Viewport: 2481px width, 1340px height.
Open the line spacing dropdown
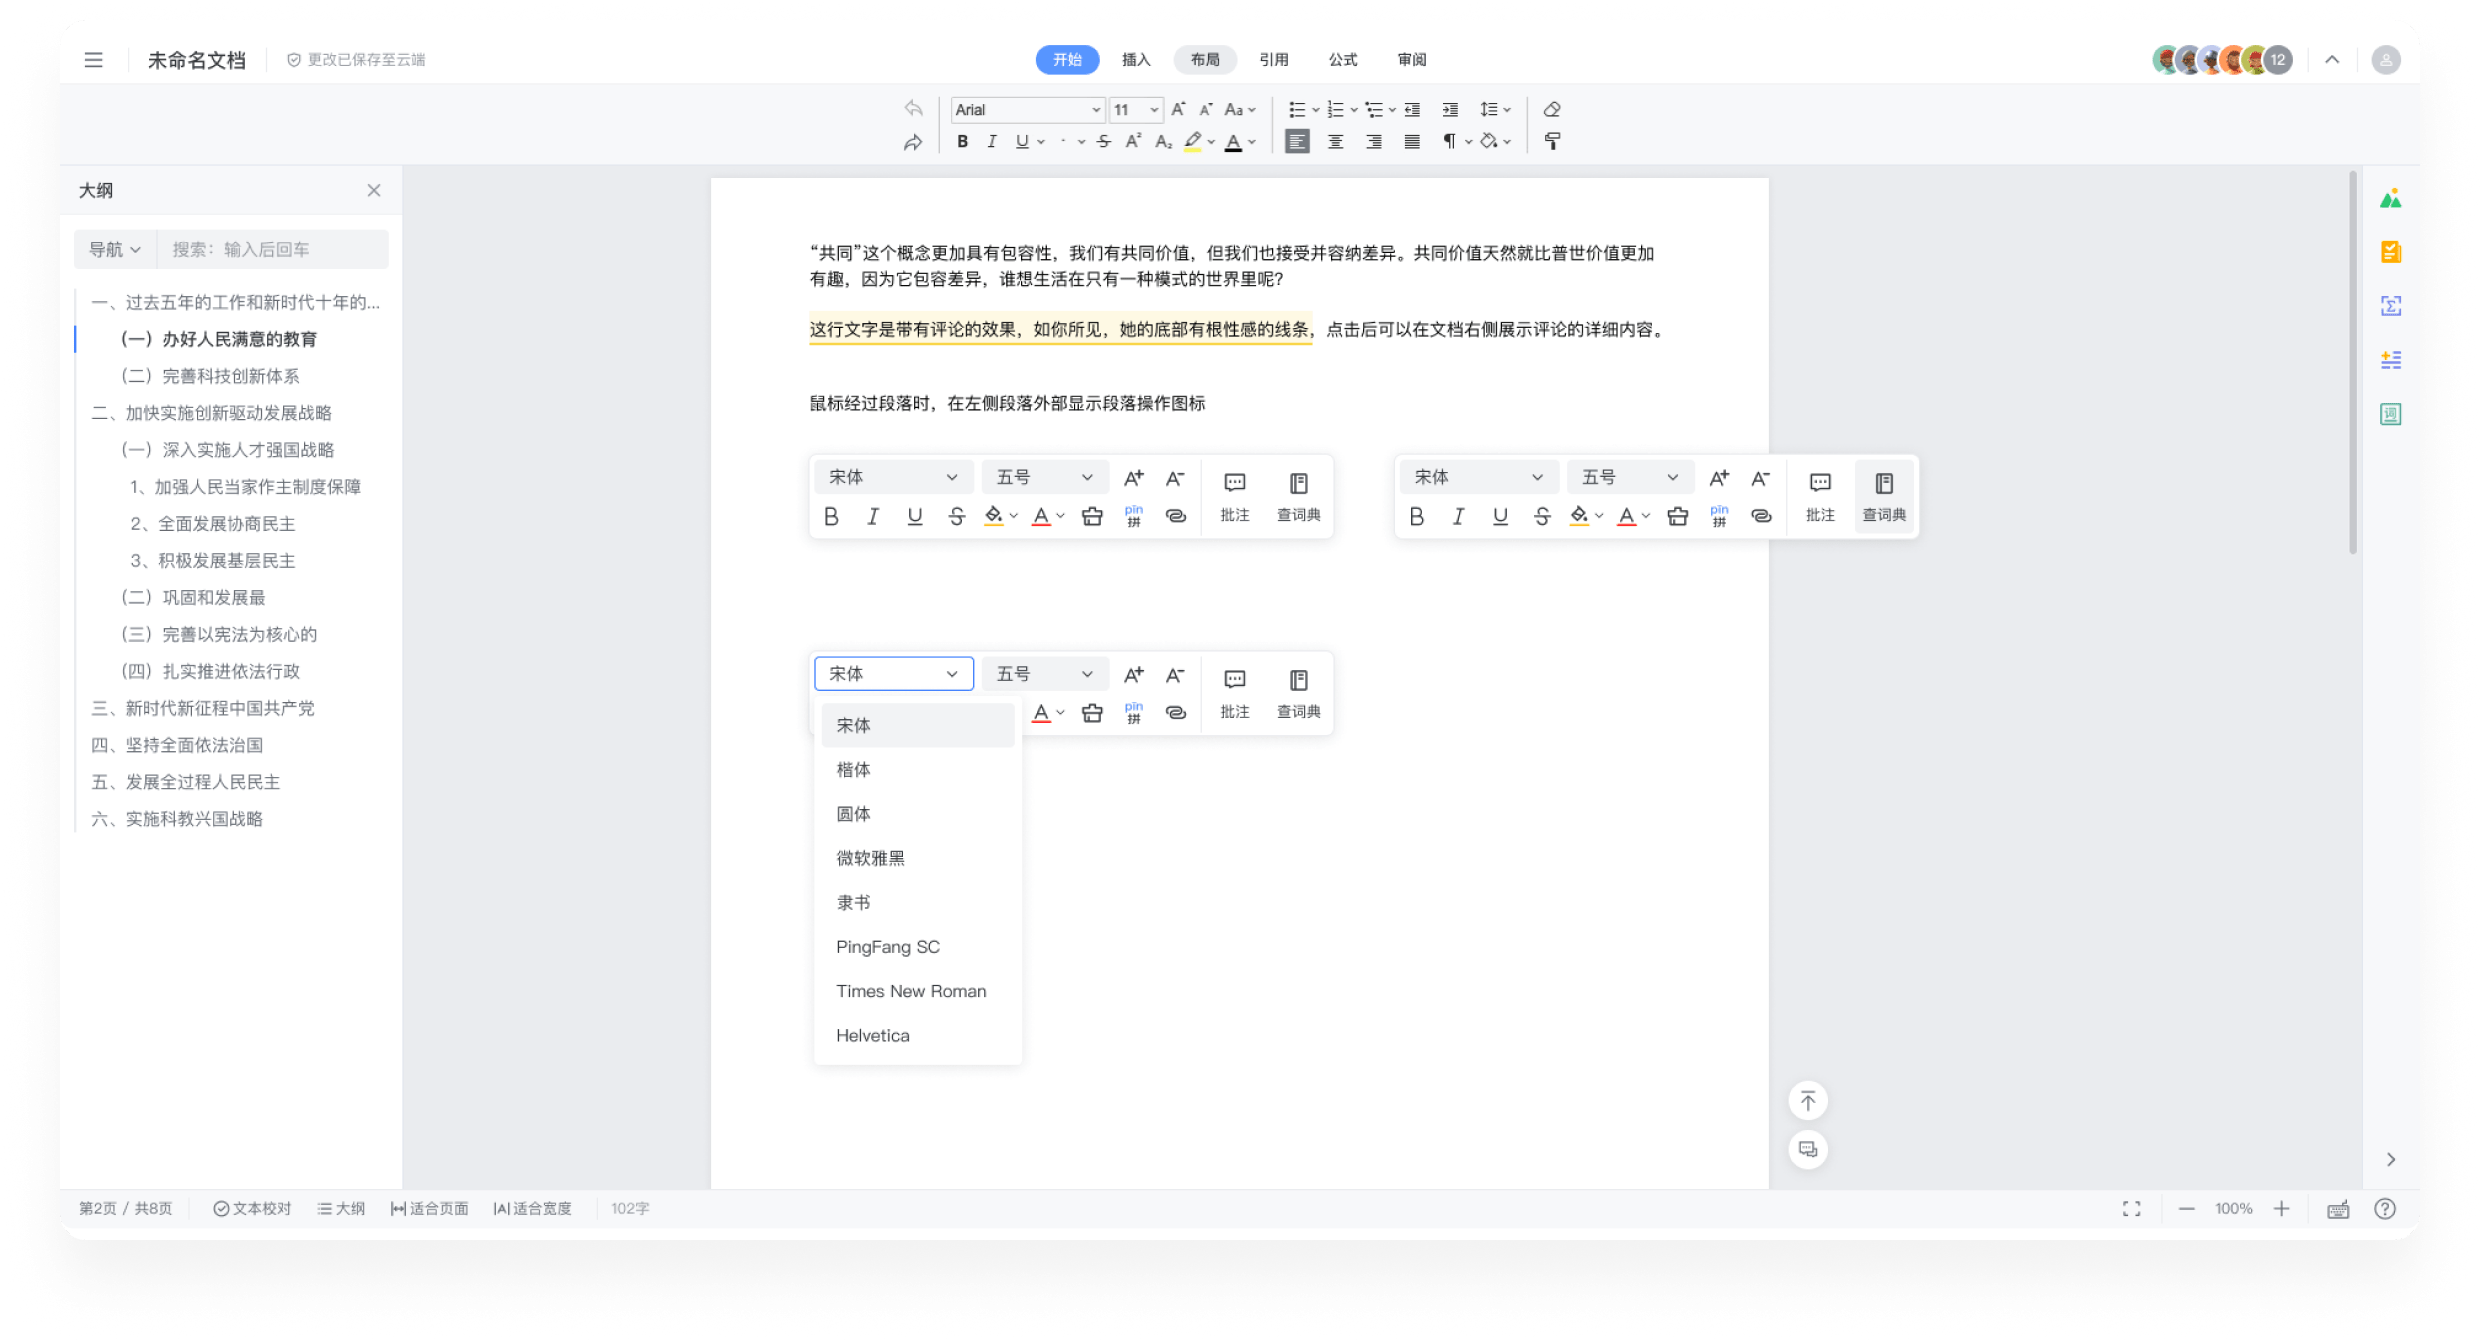click(x=1495, y=109)
